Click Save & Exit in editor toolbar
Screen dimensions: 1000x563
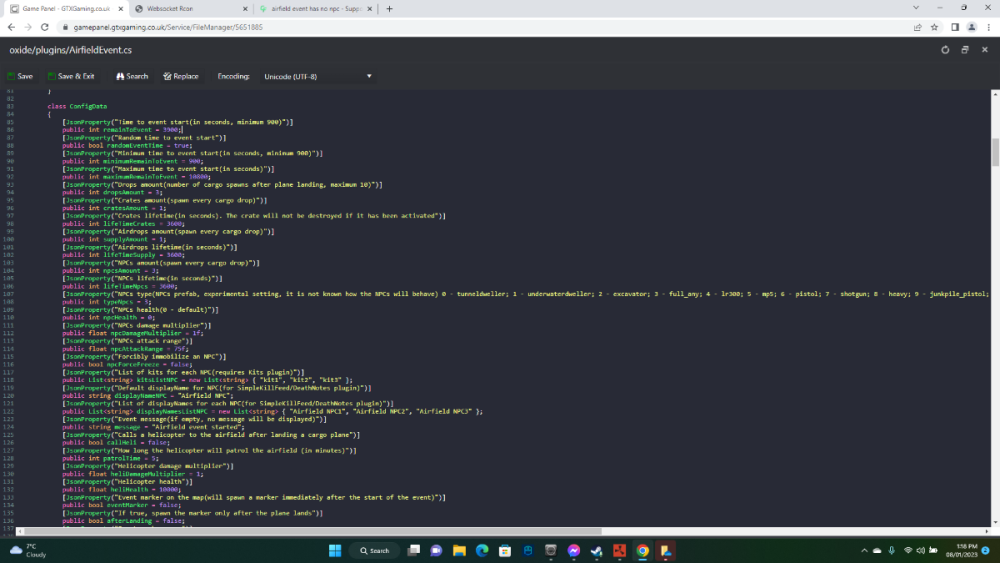coord(71,76)
